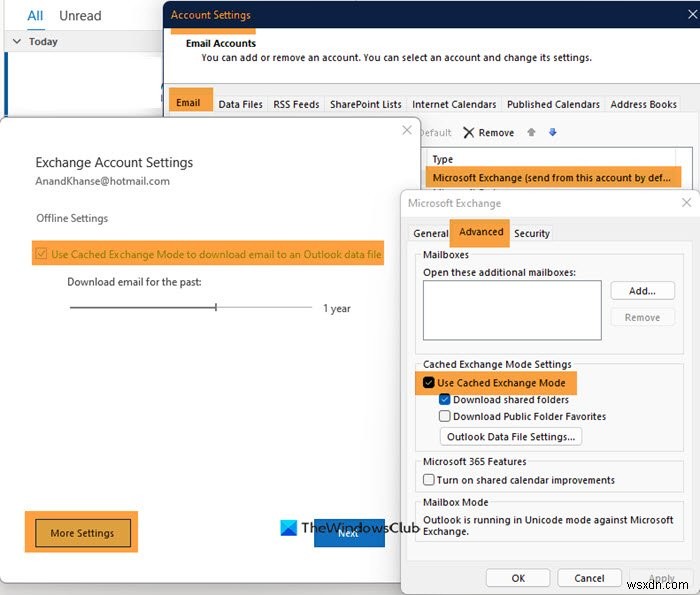Uncheck Download shared folders

pos(444,399)
